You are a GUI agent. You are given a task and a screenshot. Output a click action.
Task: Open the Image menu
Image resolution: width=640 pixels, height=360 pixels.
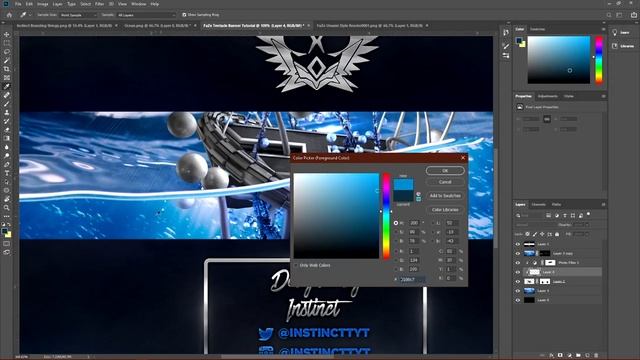42,4
